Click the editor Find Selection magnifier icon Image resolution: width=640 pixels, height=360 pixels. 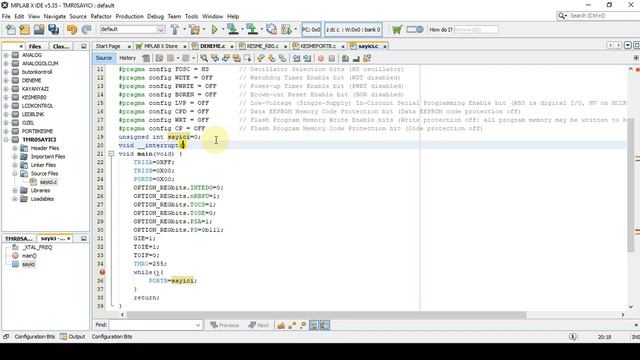pos(204,58)
